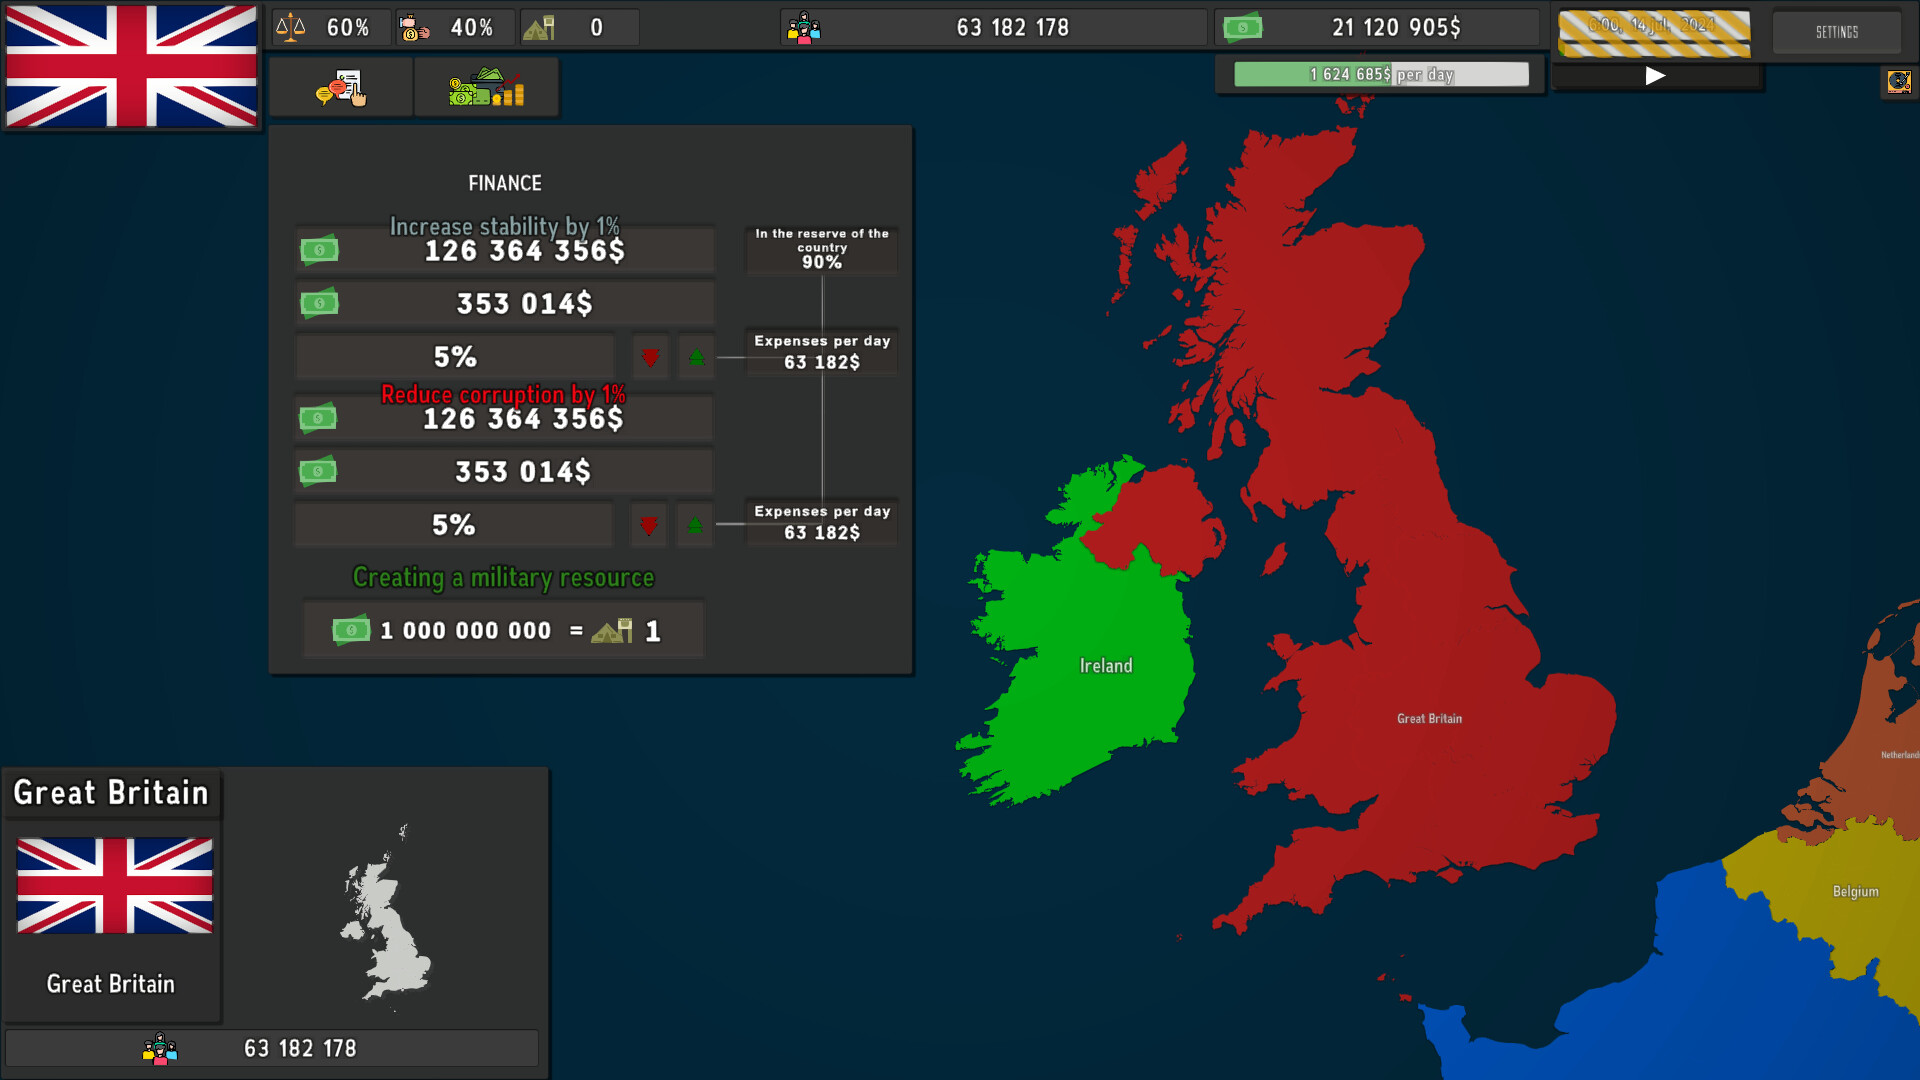Click the stability scales icon

click(291, 27)
